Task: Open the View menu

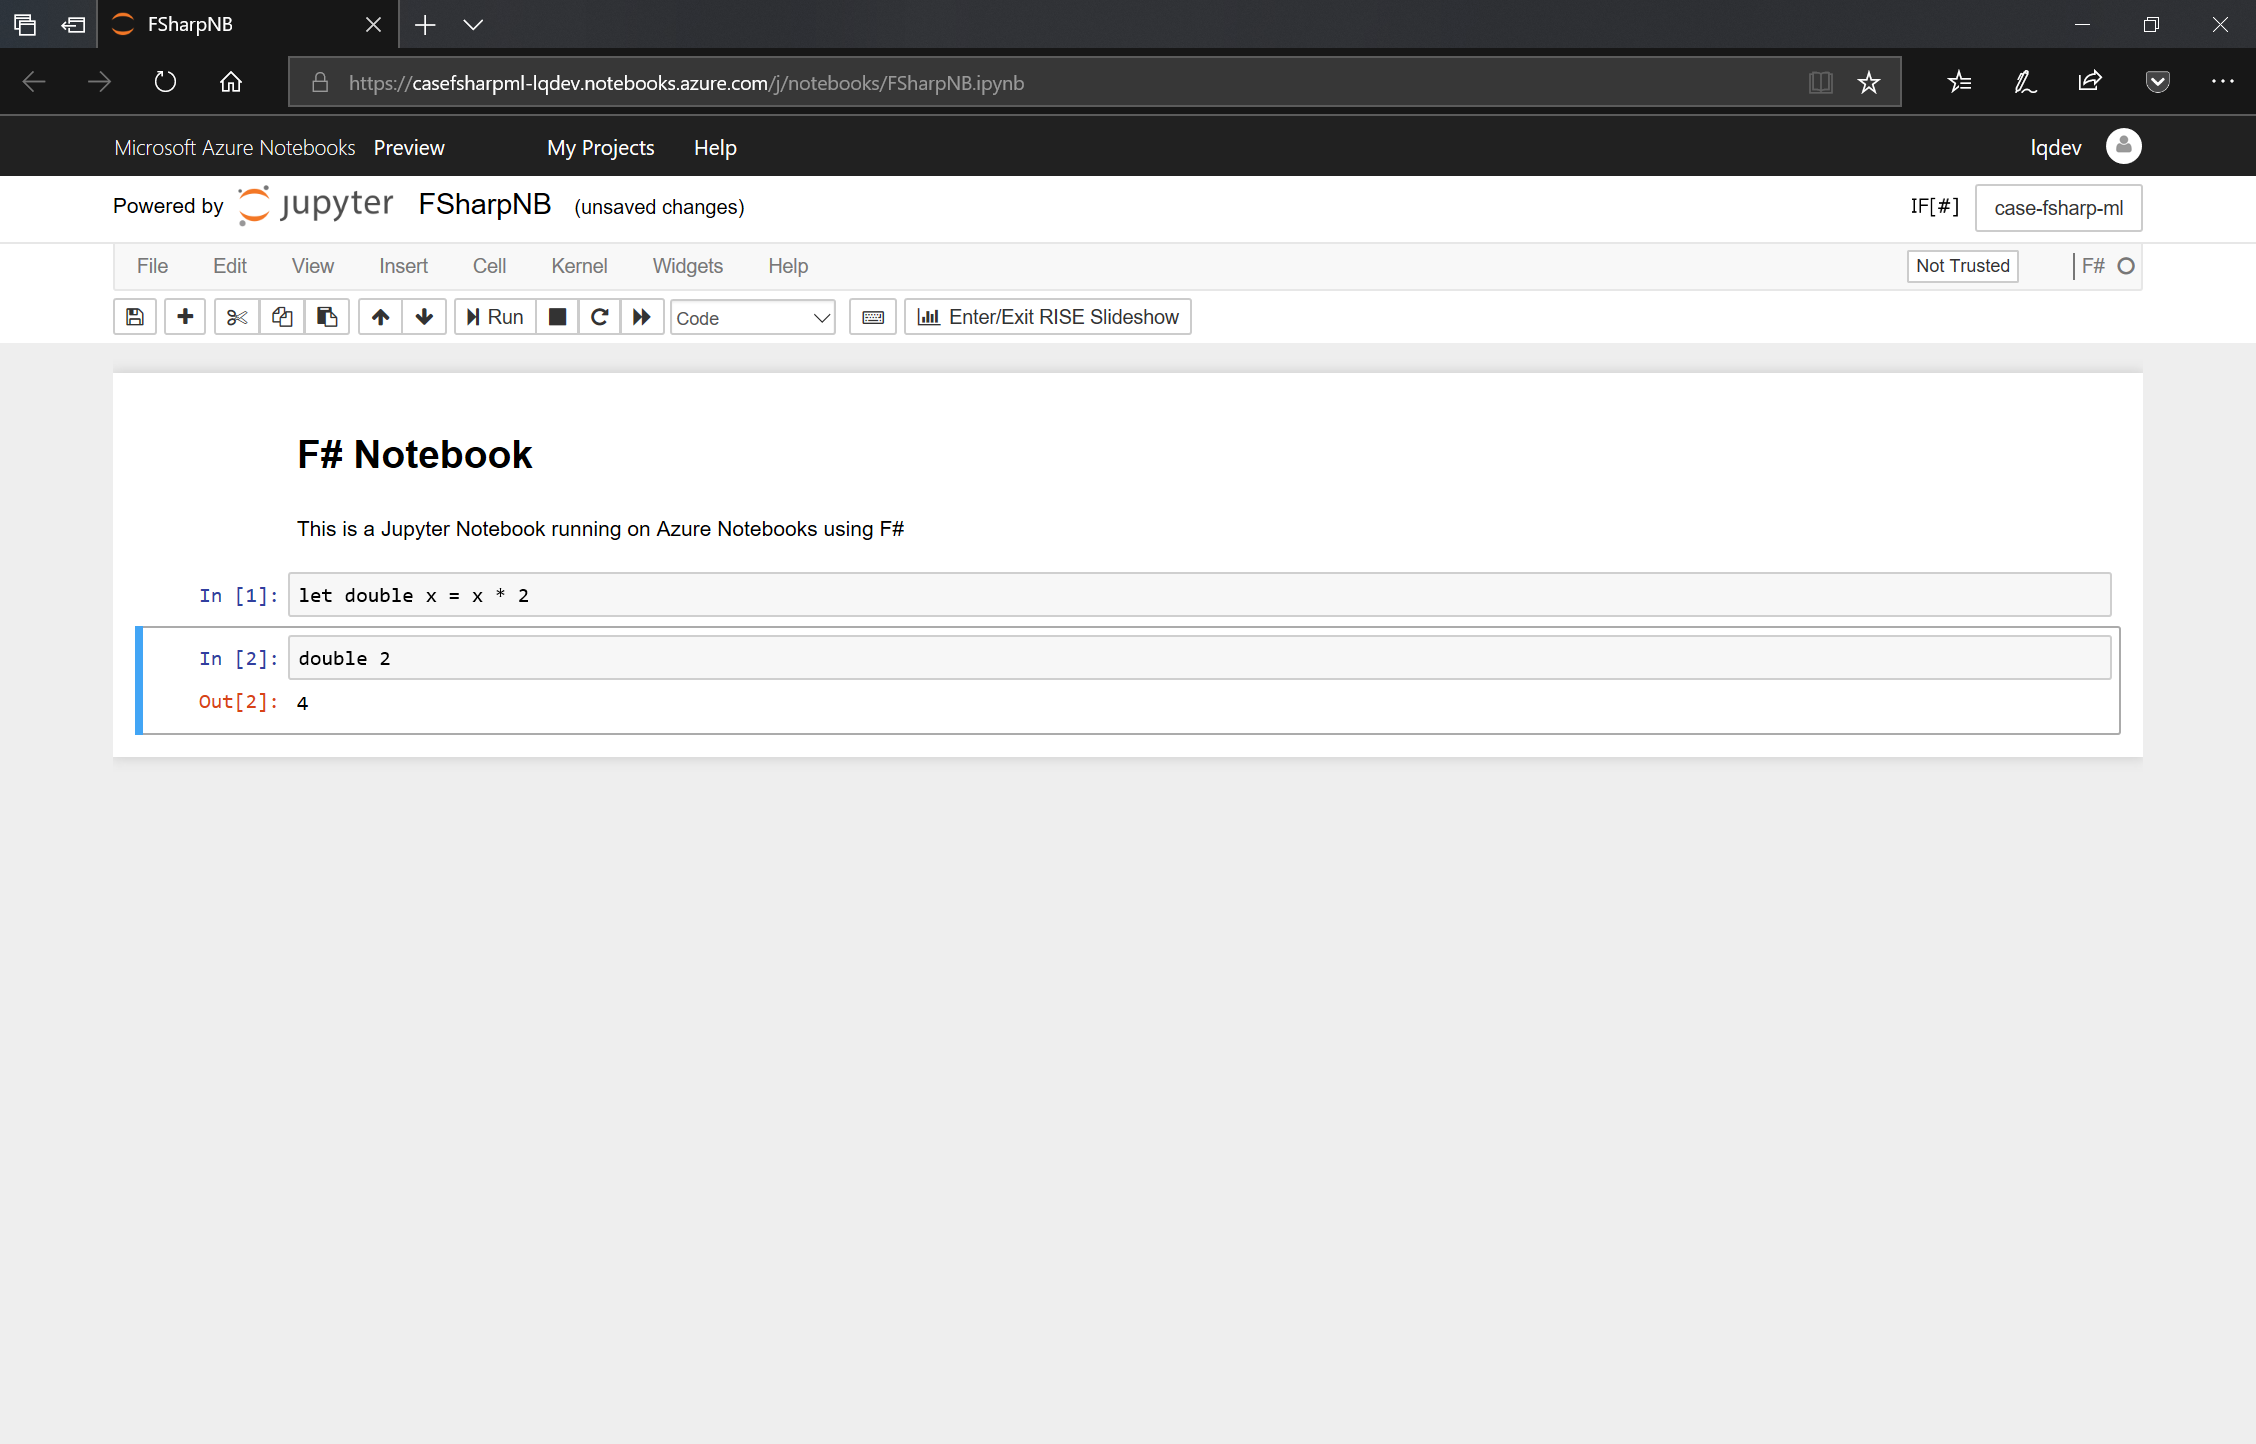Action: (x=313, y=266)
